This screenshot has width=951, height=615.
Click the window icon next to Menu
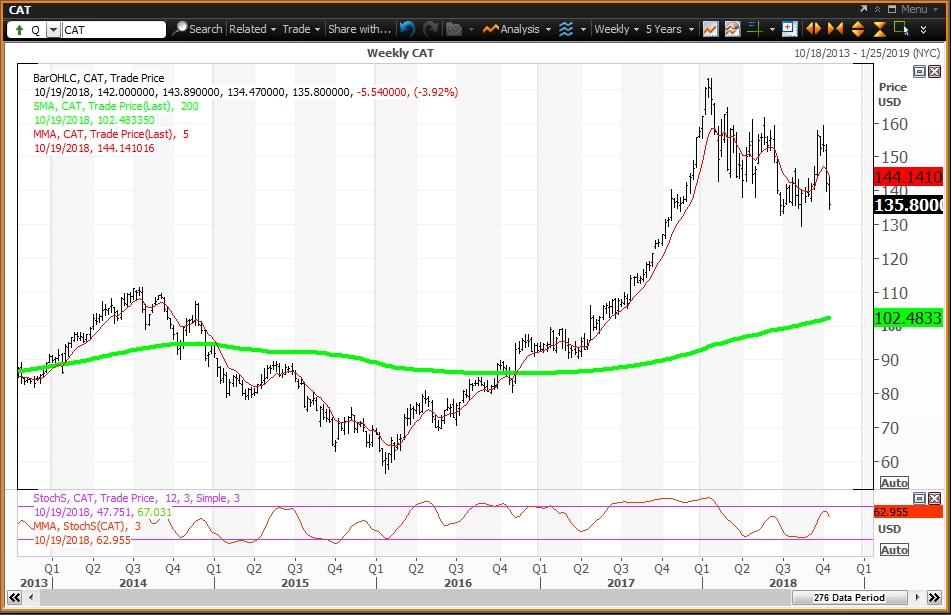tap(892, 9)
